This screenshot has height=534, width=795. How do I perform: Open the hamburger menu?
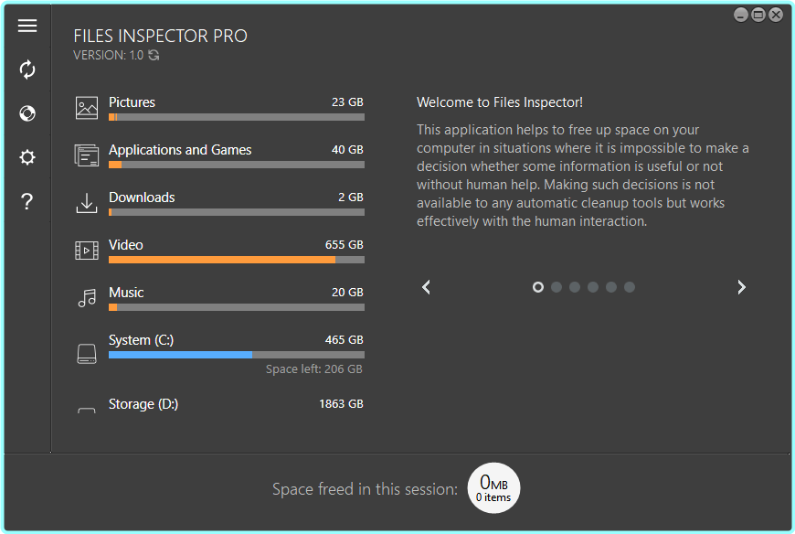27,26
